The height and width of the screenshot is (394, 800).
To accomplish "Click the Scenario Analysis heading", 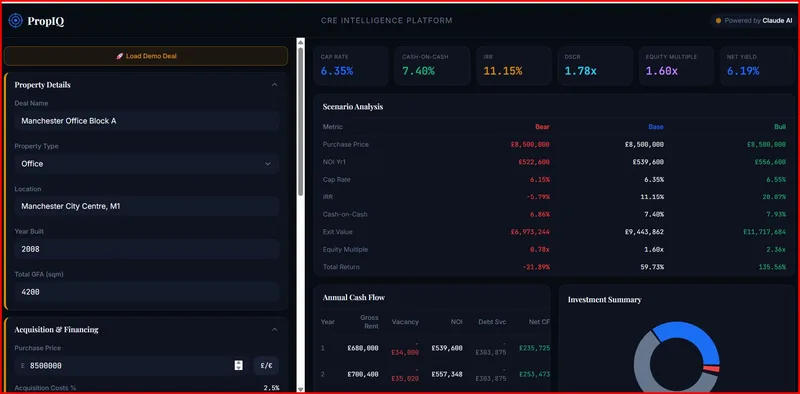I will point(353,107).
